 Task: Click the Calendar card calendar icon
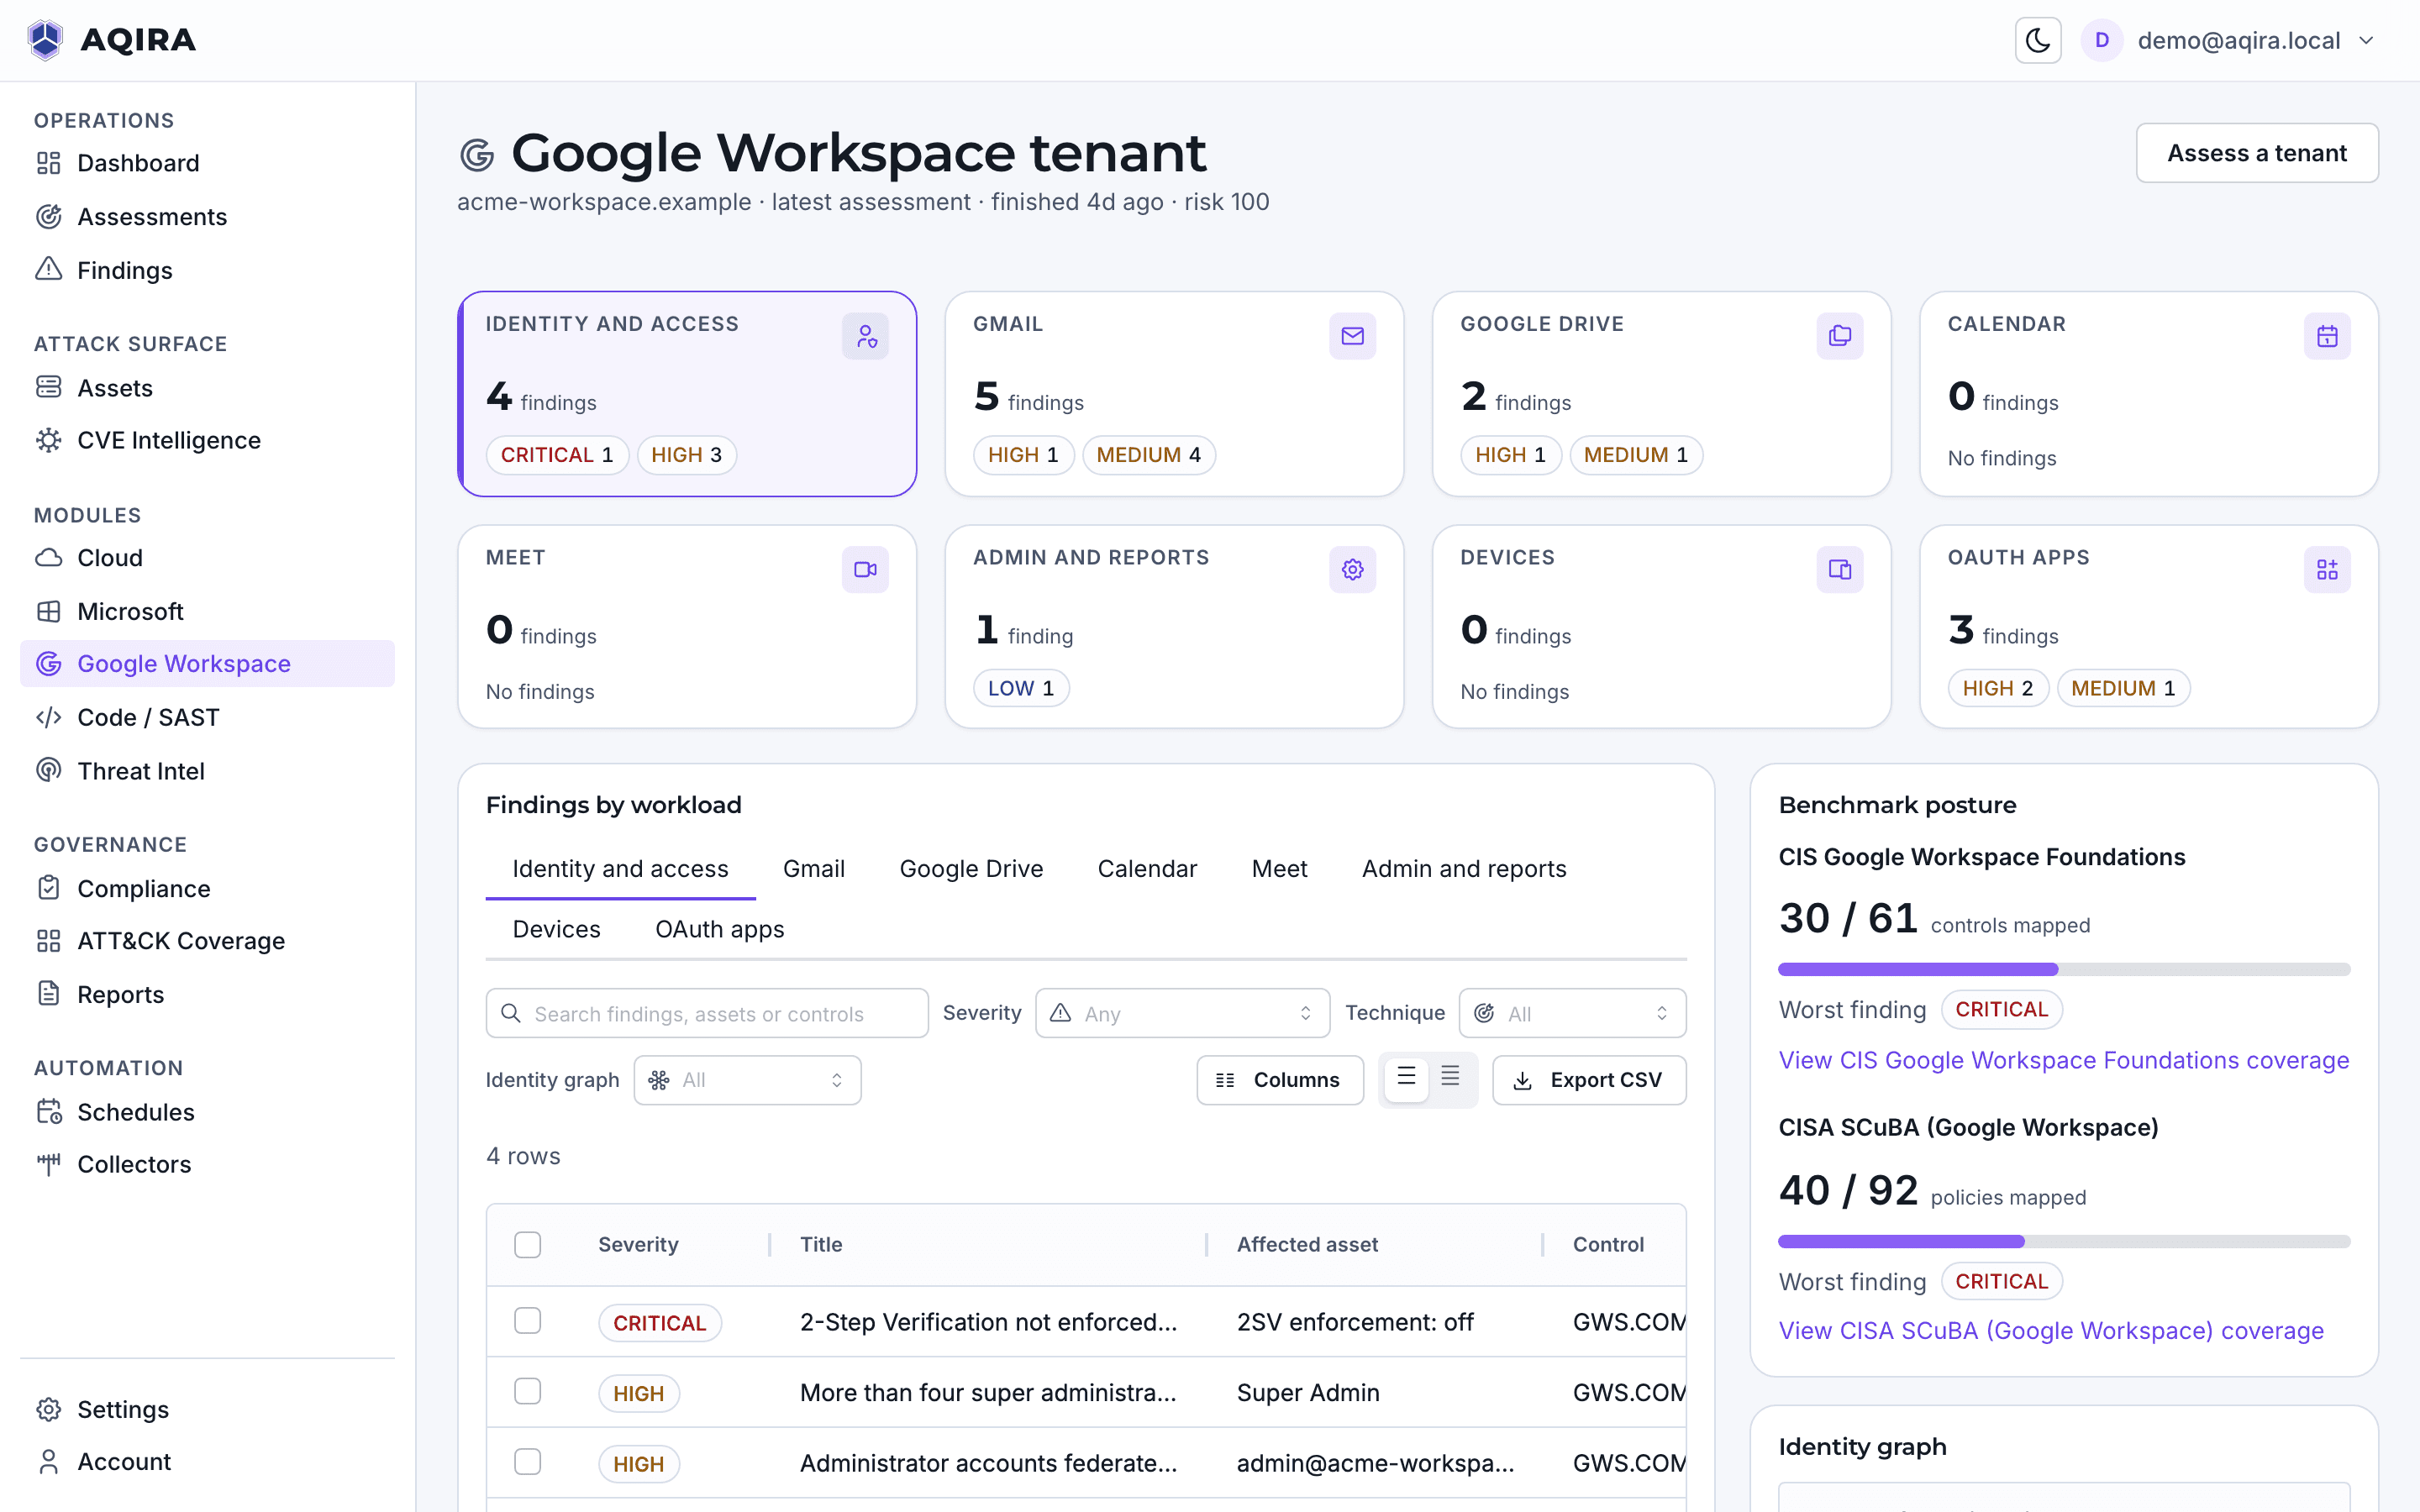pos(2327,336)
